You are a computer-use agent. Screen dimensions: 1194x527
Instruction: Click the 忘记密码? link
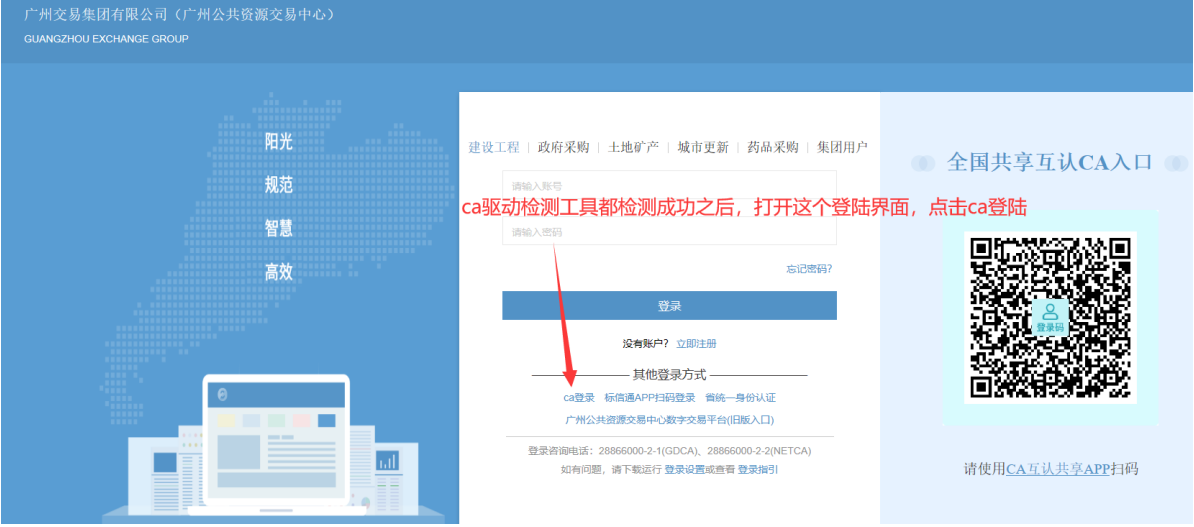pos(808,269)
